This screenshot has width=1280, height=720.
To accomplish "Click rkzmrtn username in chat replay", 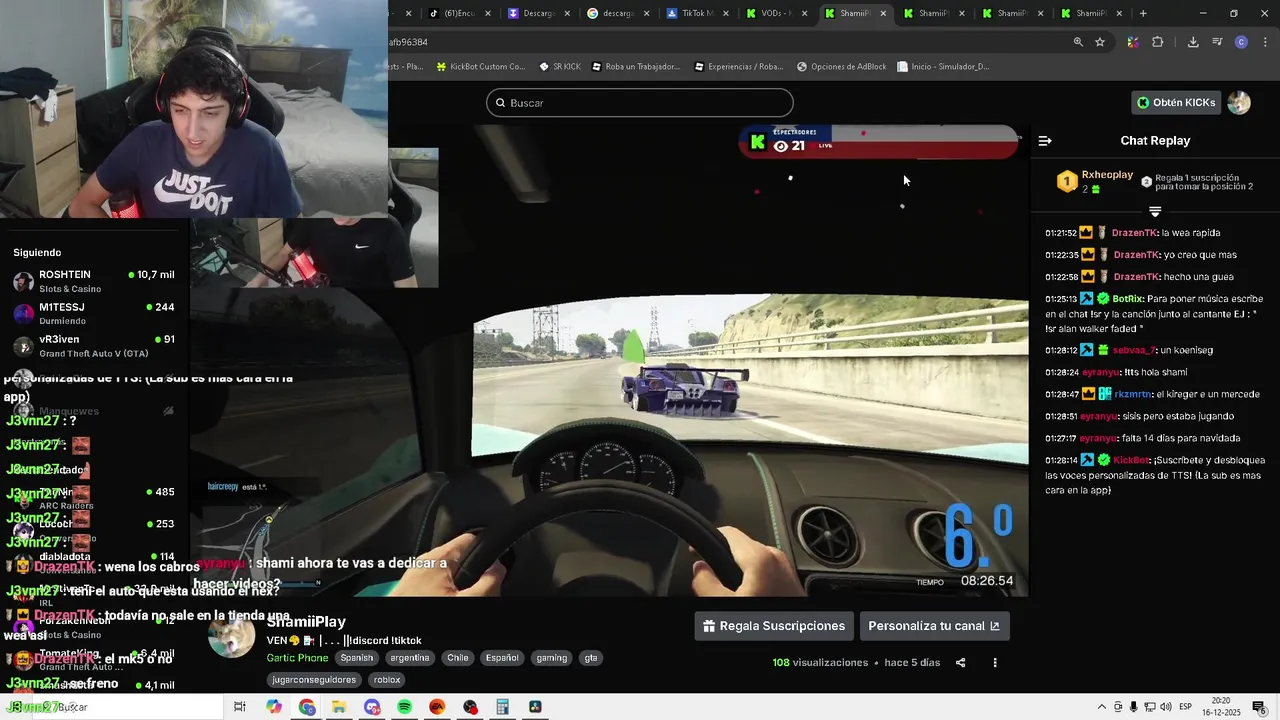I will tap(1132, 394).
